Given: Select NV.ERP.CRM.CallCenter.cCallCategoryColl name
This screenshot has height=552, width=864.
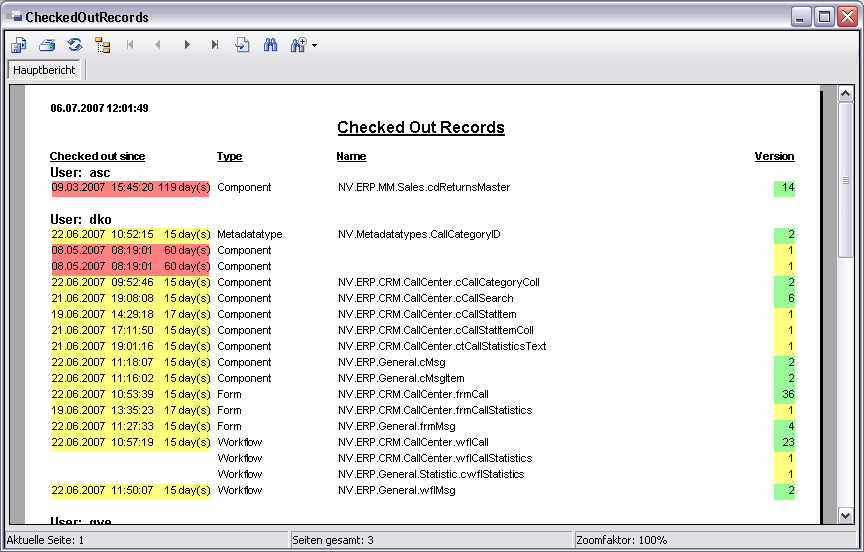Looking at the screenshot, I should click(x=439, y=282).
